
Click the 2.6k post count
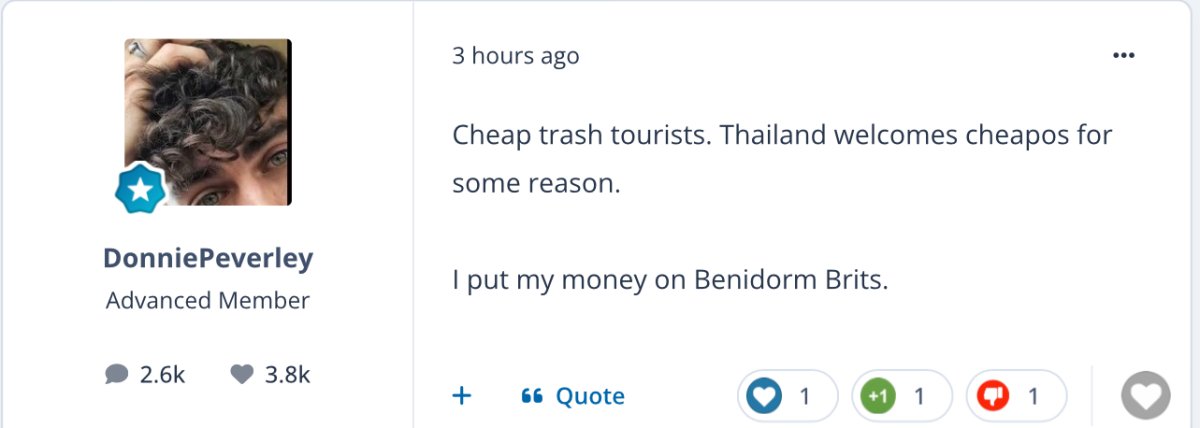(163, 375)
